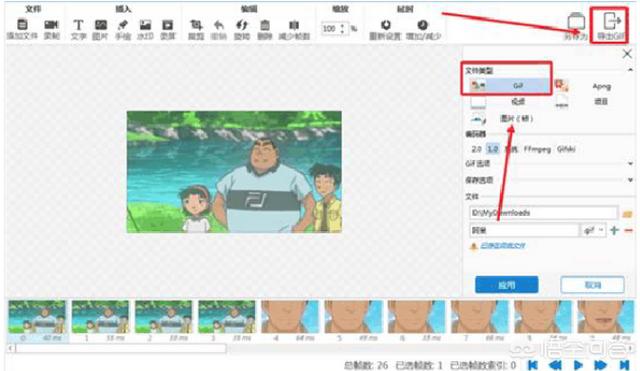The image size is (640, 371).
Task: Click the Cancel button
Action: click(x=592, y=285)
